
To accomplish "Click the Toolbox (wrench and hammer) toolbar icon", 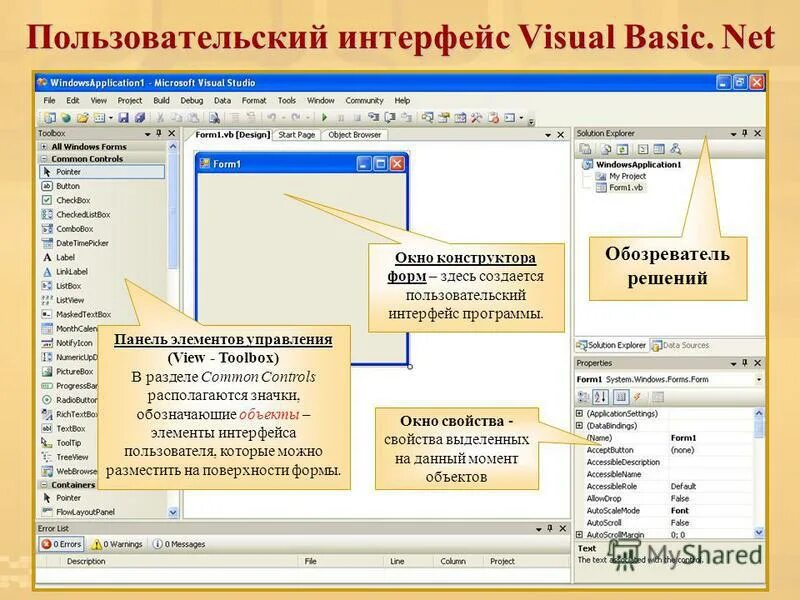I will 477,118.
